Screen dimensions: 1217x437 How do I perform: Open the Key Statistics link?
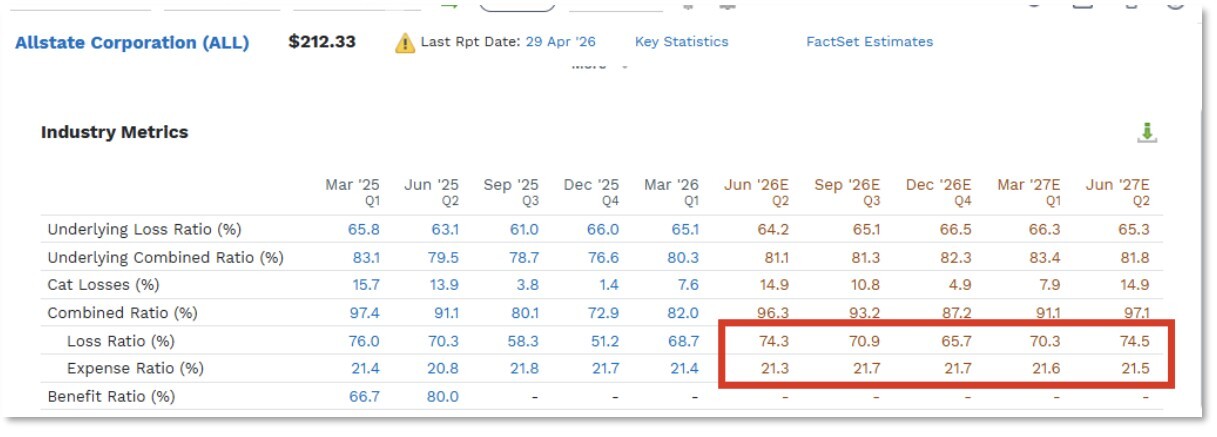tap(682, 42)
